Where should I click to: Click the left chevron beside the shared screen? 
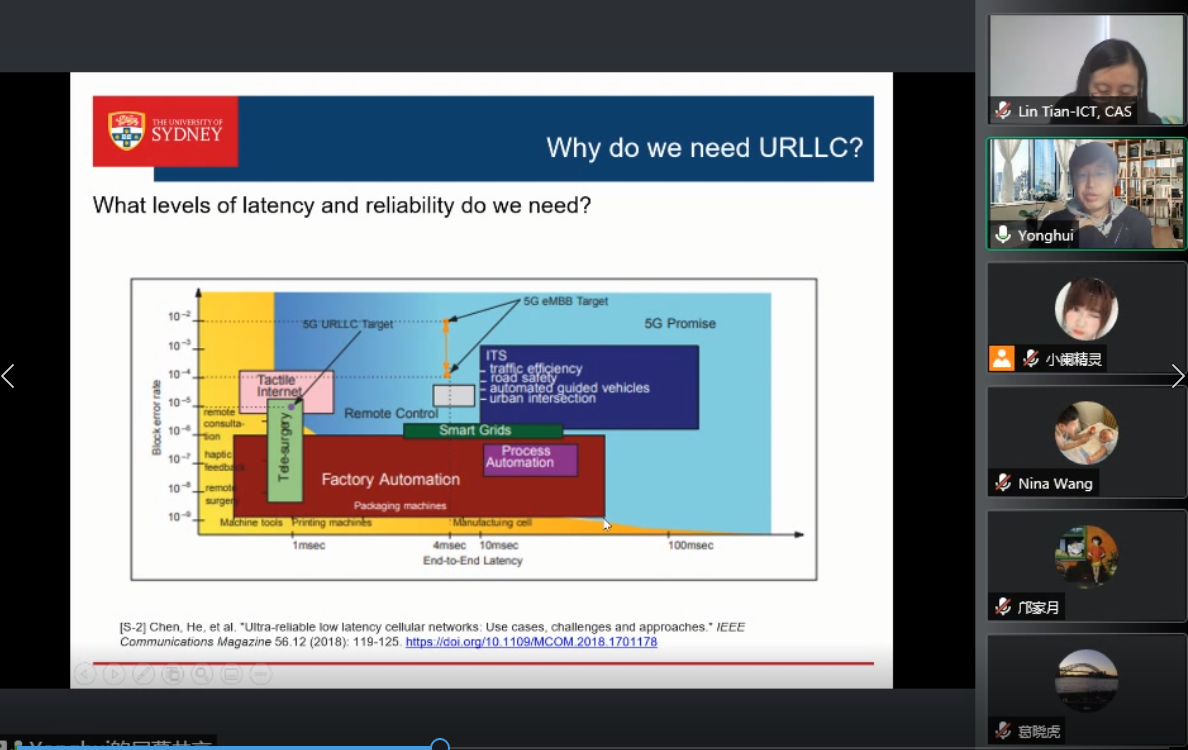coord(9,376)
